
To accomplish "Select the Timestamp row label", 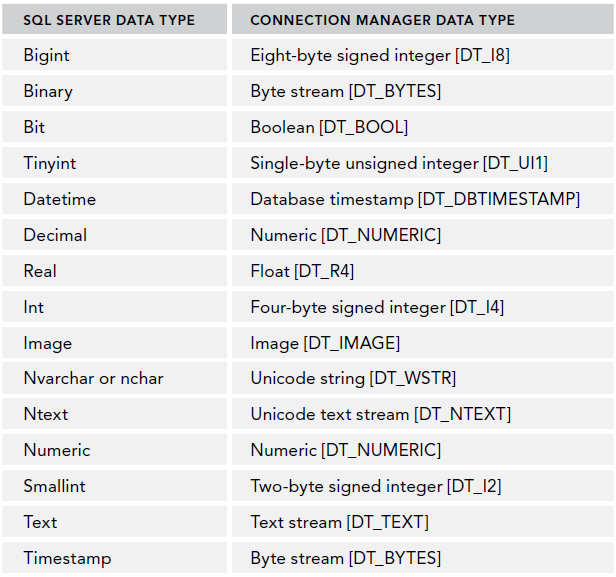I will 67,558.
